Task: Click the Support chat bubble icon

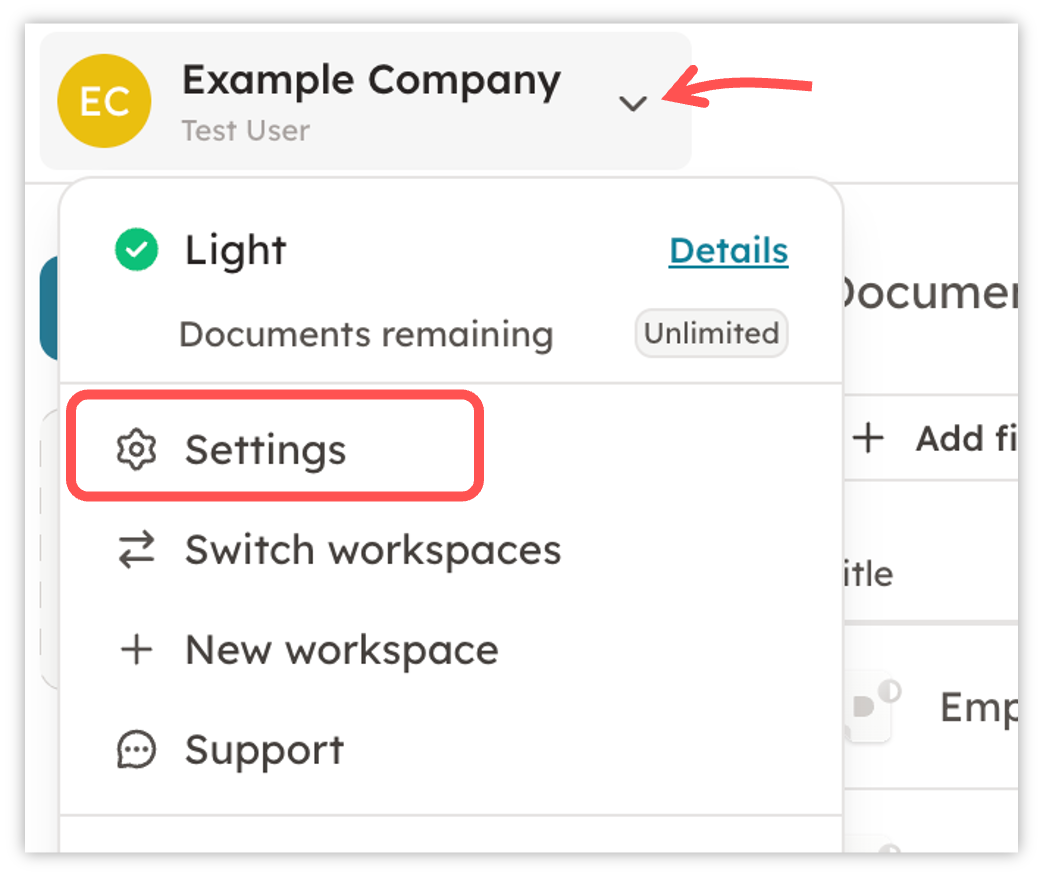Action: pos(137,749)
